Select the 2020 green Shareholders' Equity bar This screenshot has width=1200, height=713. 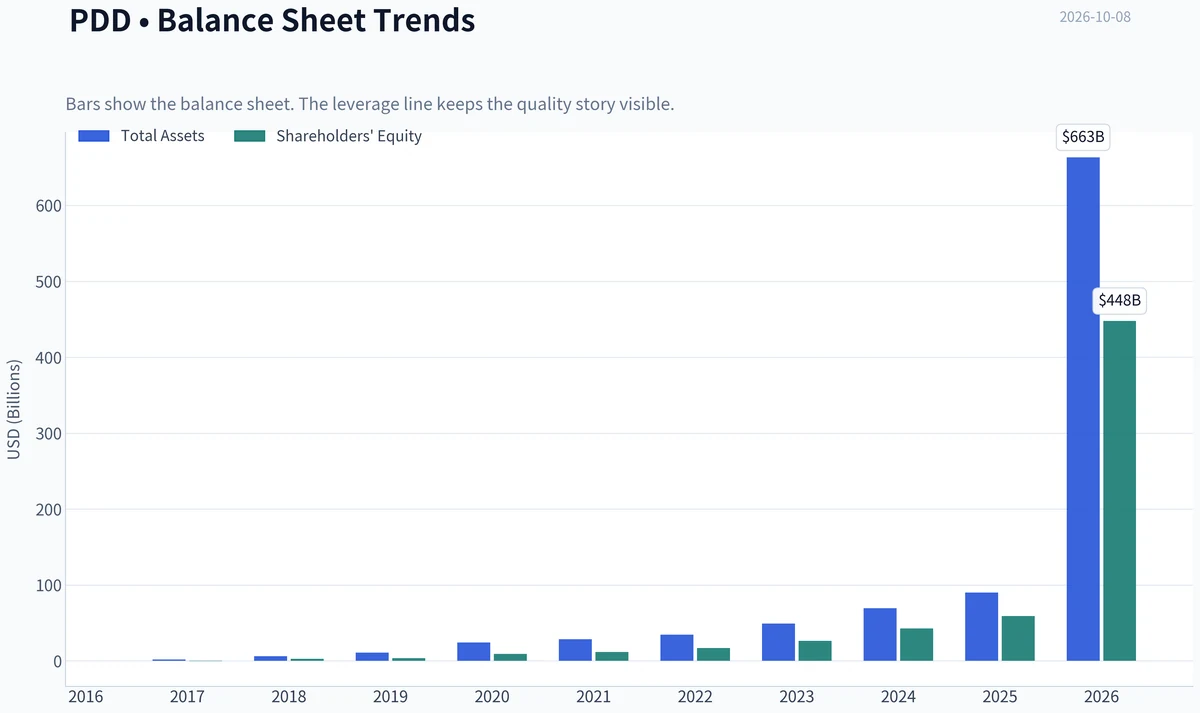click(x=510, y=657)
